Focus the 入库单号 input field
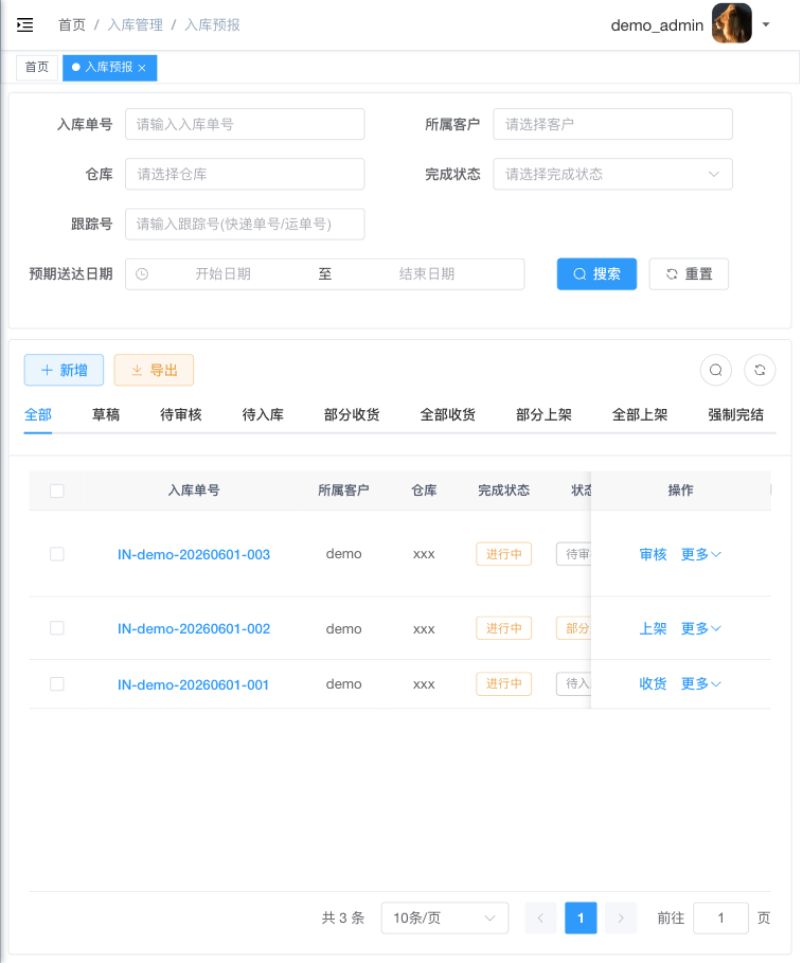The height and width of the screenshot is (963, 800). (x=245, y=124)
